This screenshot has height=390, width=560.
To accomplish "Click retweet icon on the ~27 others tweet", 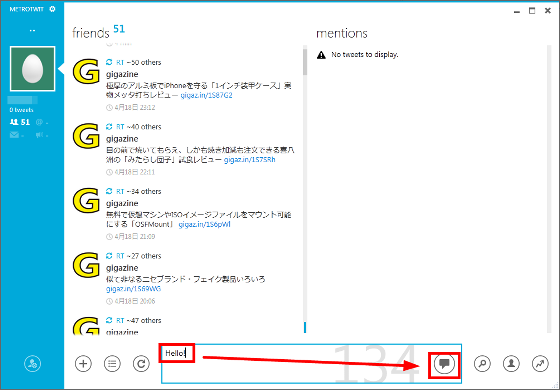I will click(109, 256).
